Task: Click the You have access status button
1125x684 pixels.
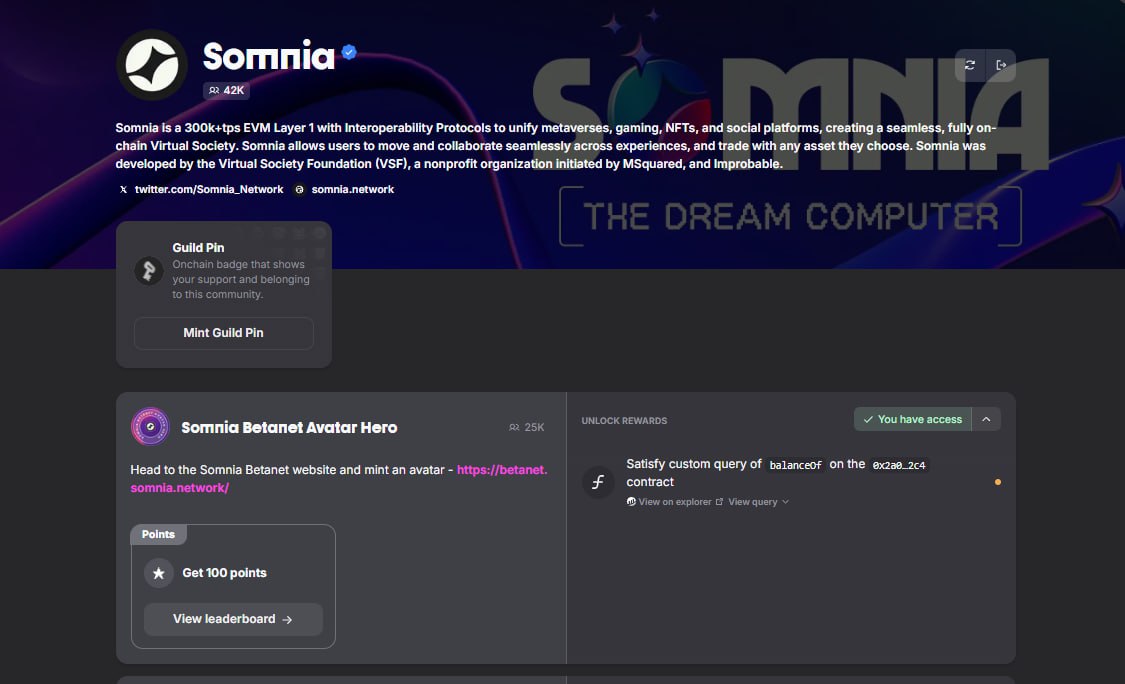Action: pyautogui.click(x=913, y=419)
